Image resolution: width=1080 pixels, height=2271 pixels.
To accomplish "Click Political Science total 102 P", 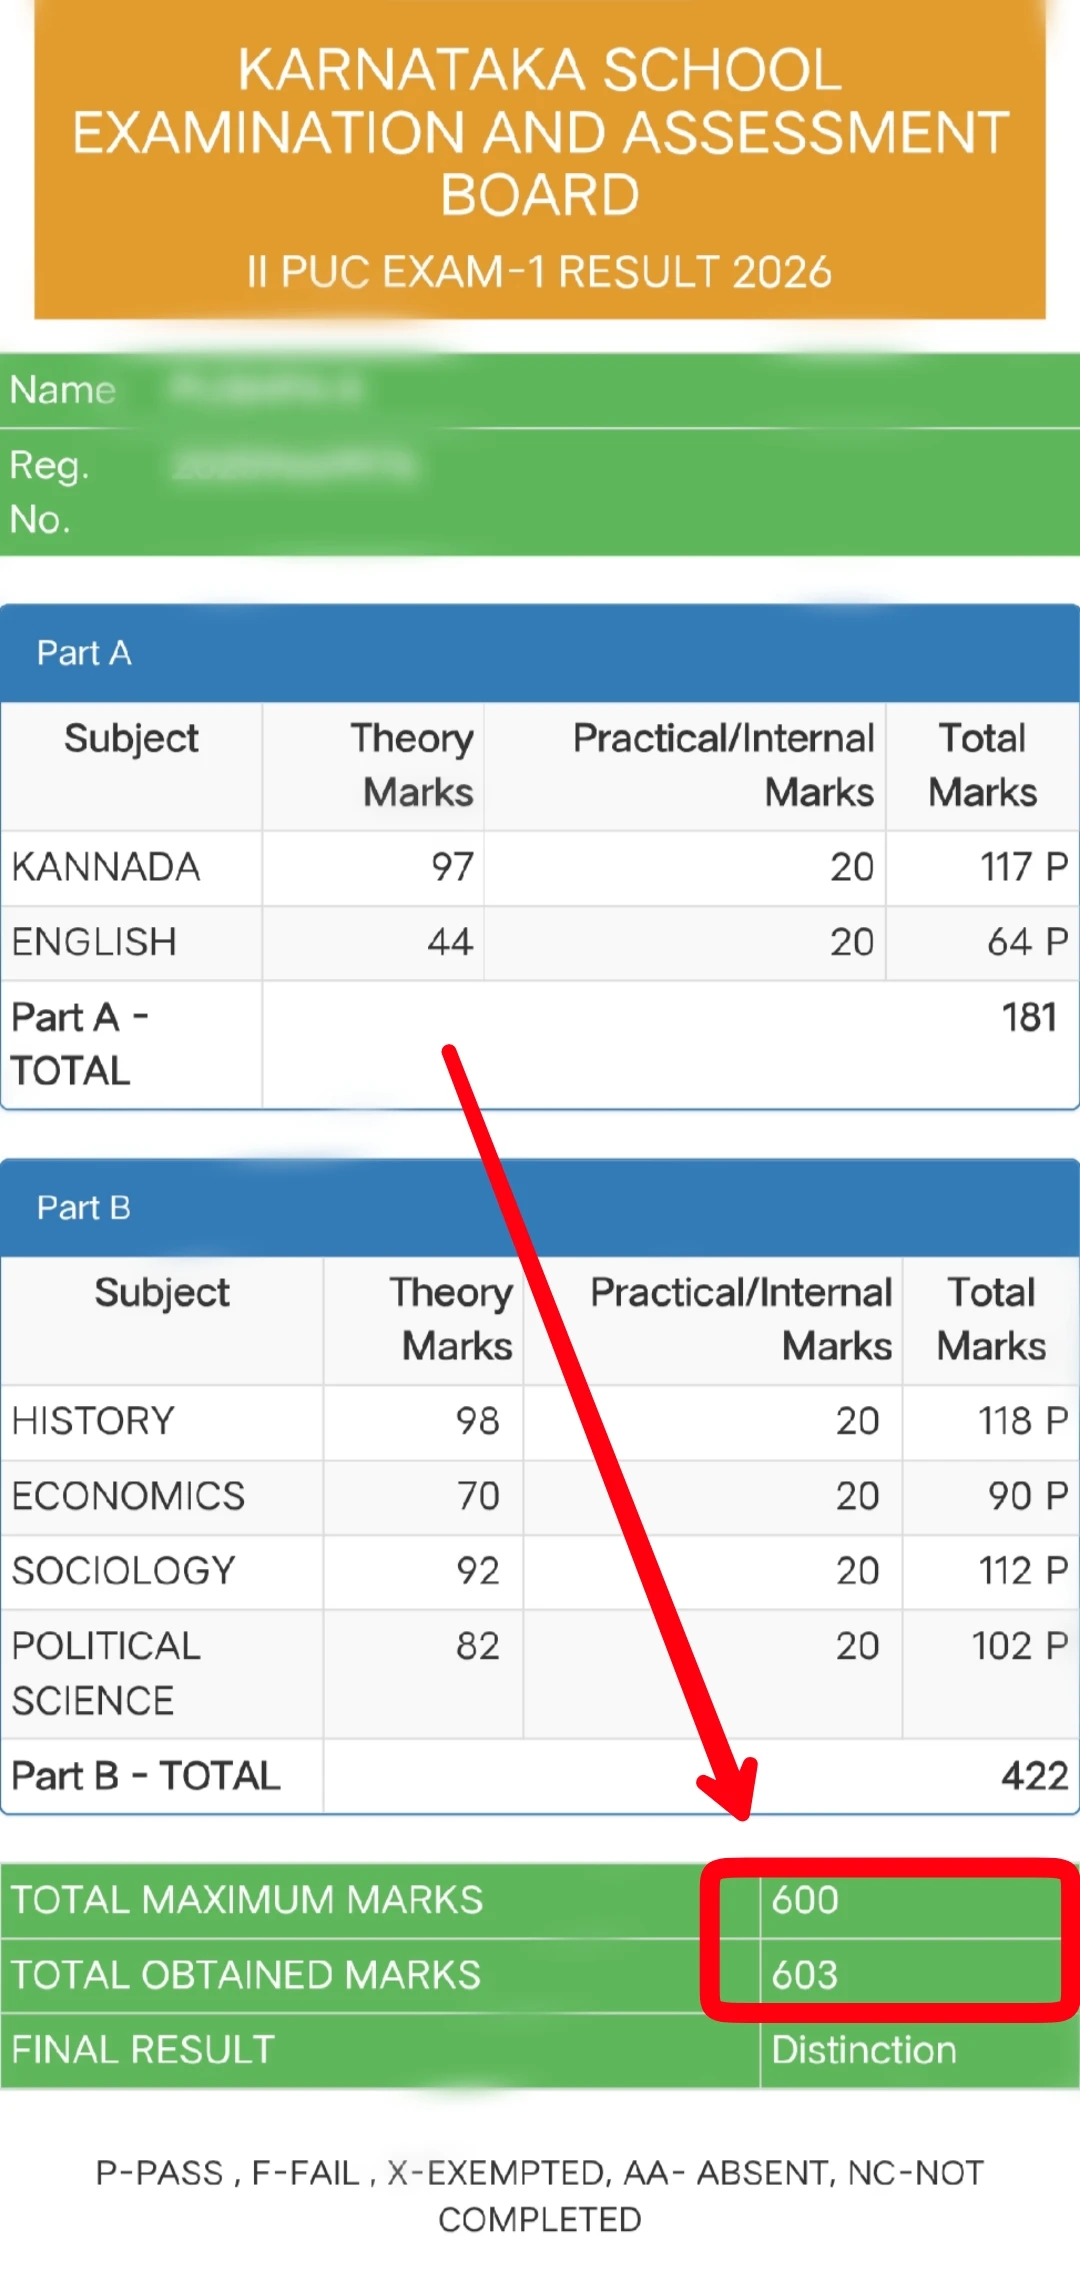I will coord(1021,1646).
